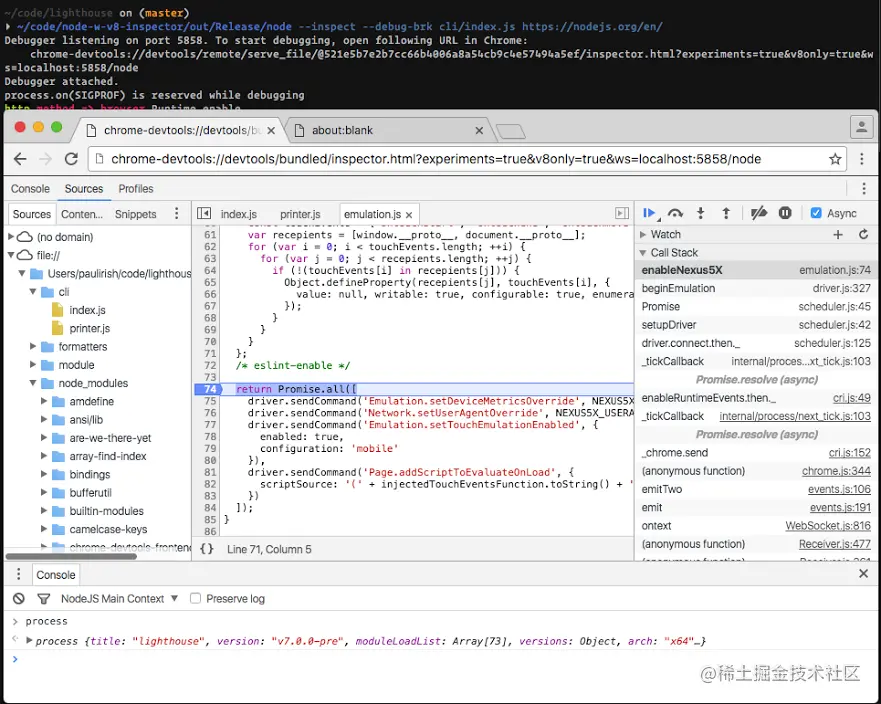Click the Chrome address bar
881x704 pixels.
tap(467, 159)
